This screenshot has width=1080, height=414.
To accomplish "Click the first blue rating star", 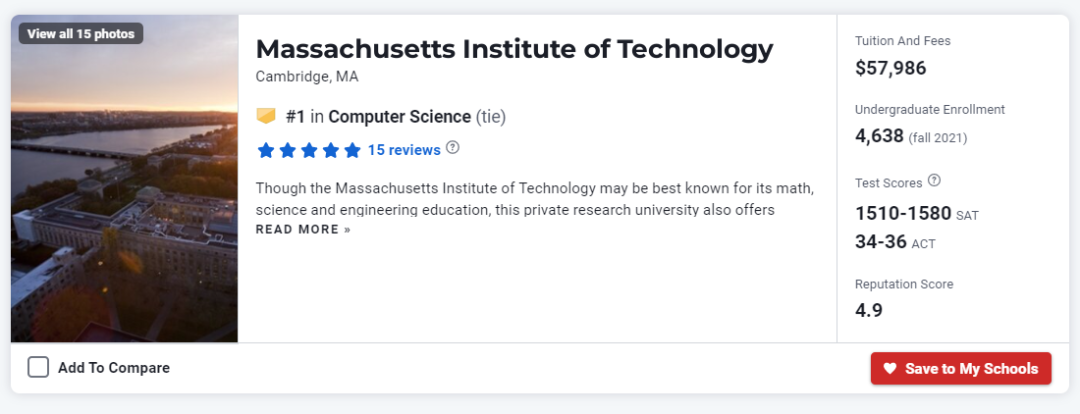I will click(266, 150).
